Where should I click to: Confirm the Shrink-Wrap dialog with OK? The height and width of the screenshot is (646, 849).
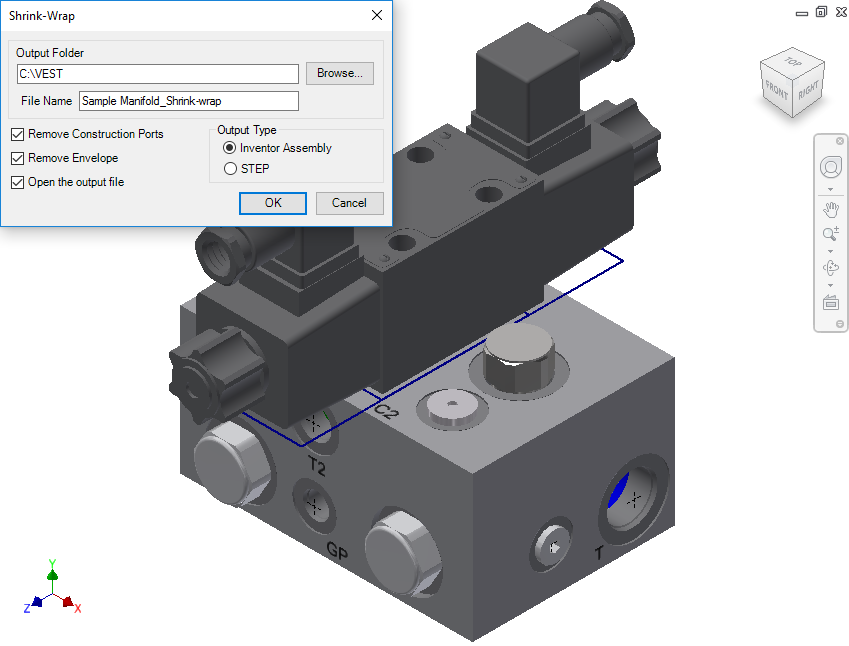273,203
